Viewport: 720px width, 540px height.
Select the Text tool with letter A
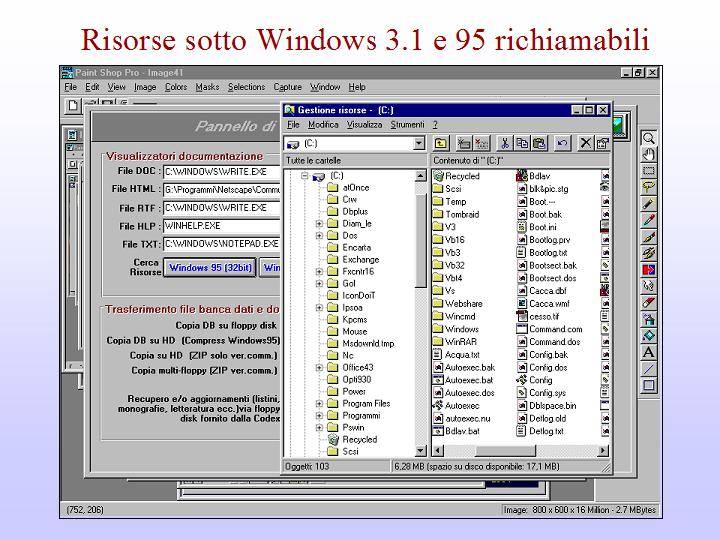pos(649,352)
